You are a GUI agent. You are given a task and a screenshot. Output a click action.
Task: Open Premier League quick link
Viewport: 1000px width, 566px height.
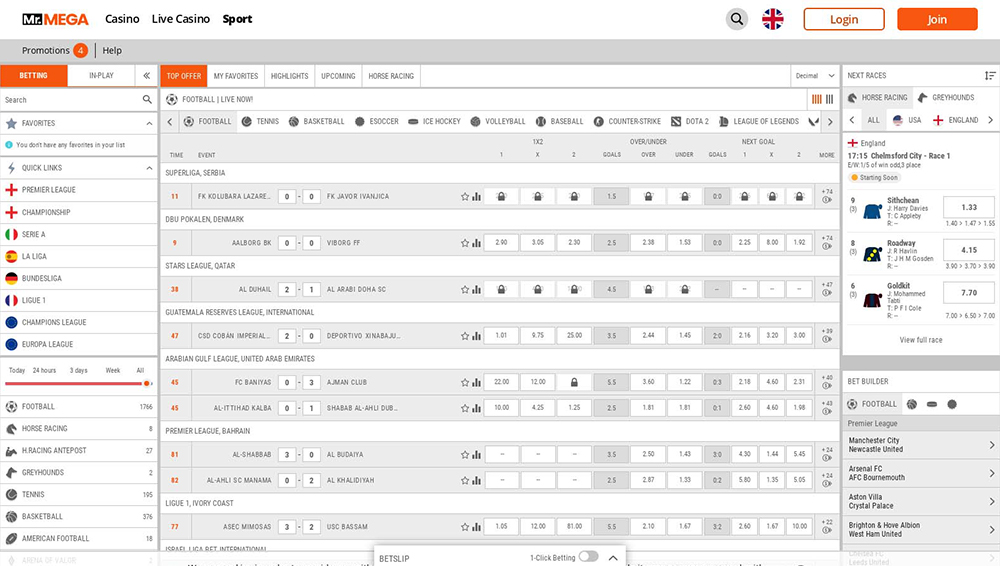(x=78, y=190)
